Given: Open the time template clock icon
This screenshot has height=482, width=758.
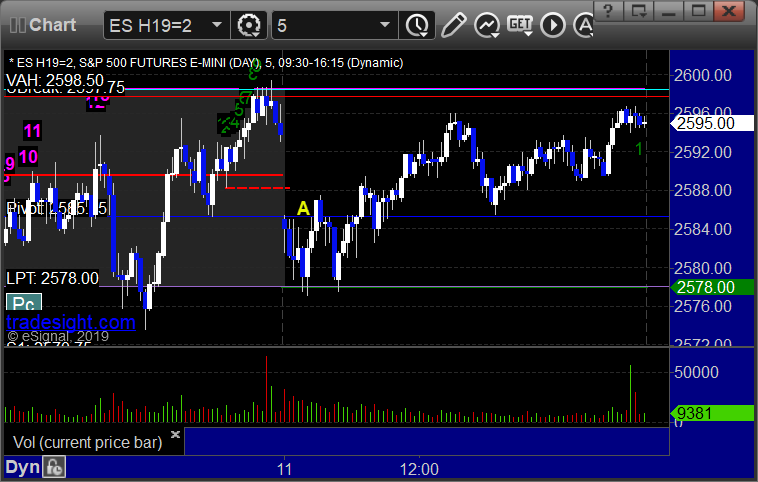Looking at the screenshot, I should pos(417,25).
